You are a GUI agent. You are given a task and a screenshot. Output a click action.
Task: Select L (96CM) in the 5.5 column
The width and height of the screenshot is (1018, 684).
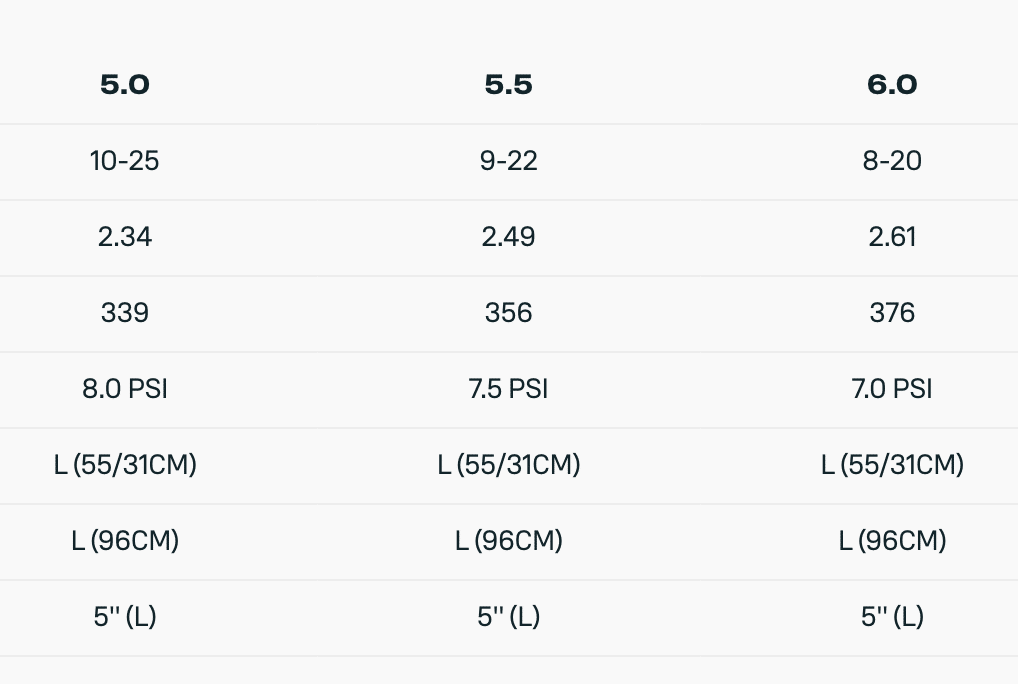(x=508, y=541)
